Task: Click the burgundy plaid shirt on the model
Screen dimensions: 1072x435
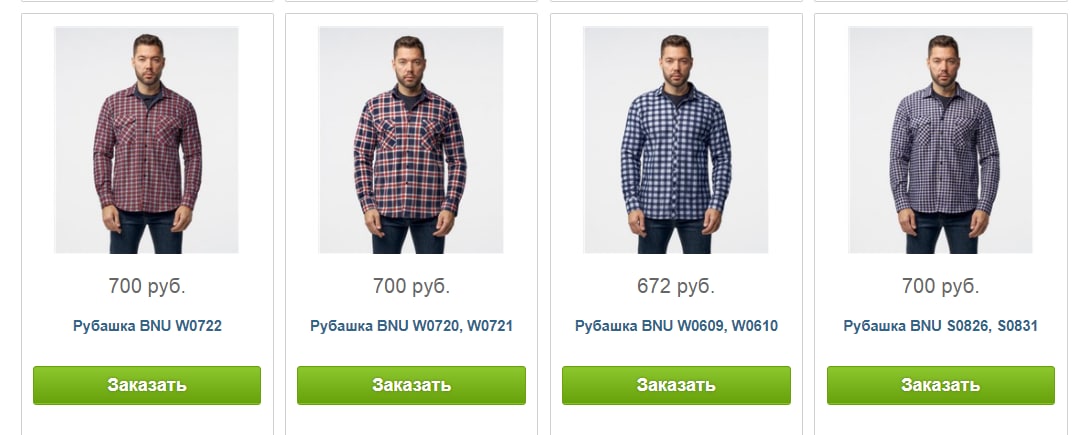Action: click(x=147, y=150)
